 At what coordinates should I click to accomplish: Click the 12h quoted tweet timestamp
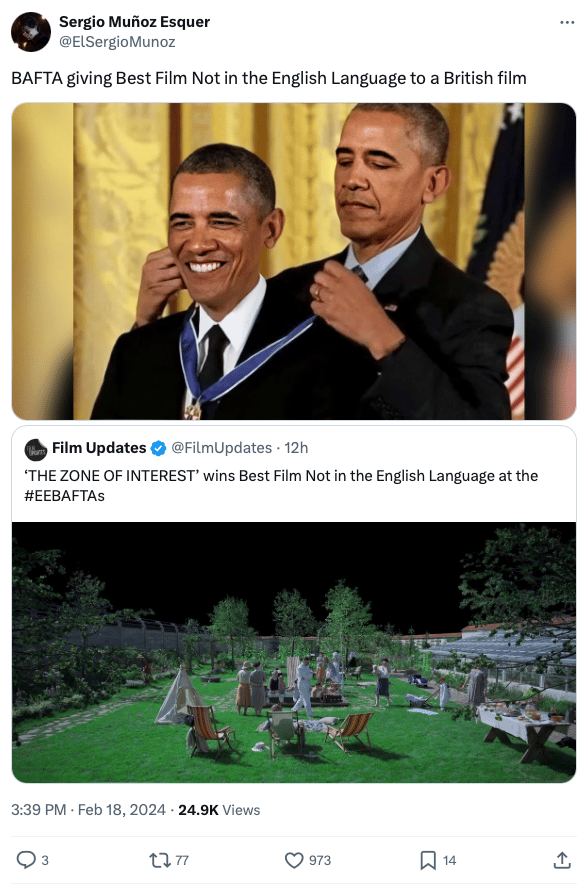point(296,448)
